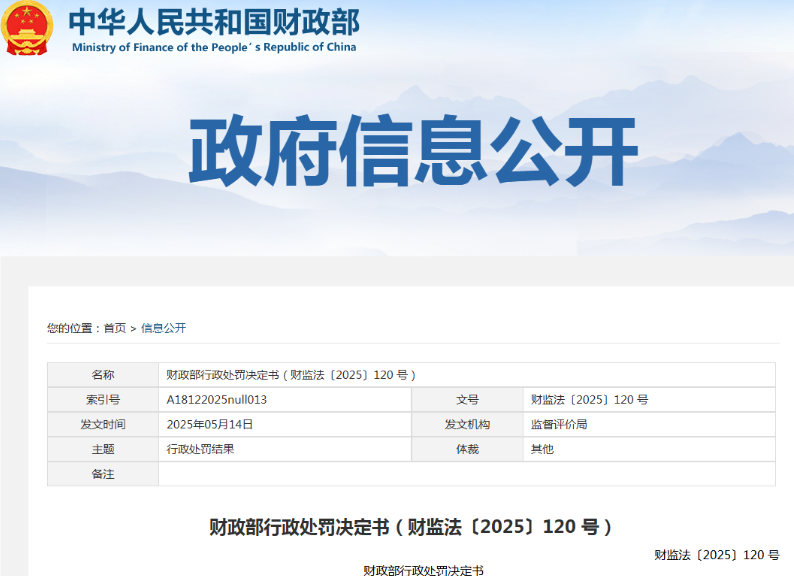Click the issue date 2025年05月14日
The width and height of the screenshot is (794, 576).
[210, 424]
